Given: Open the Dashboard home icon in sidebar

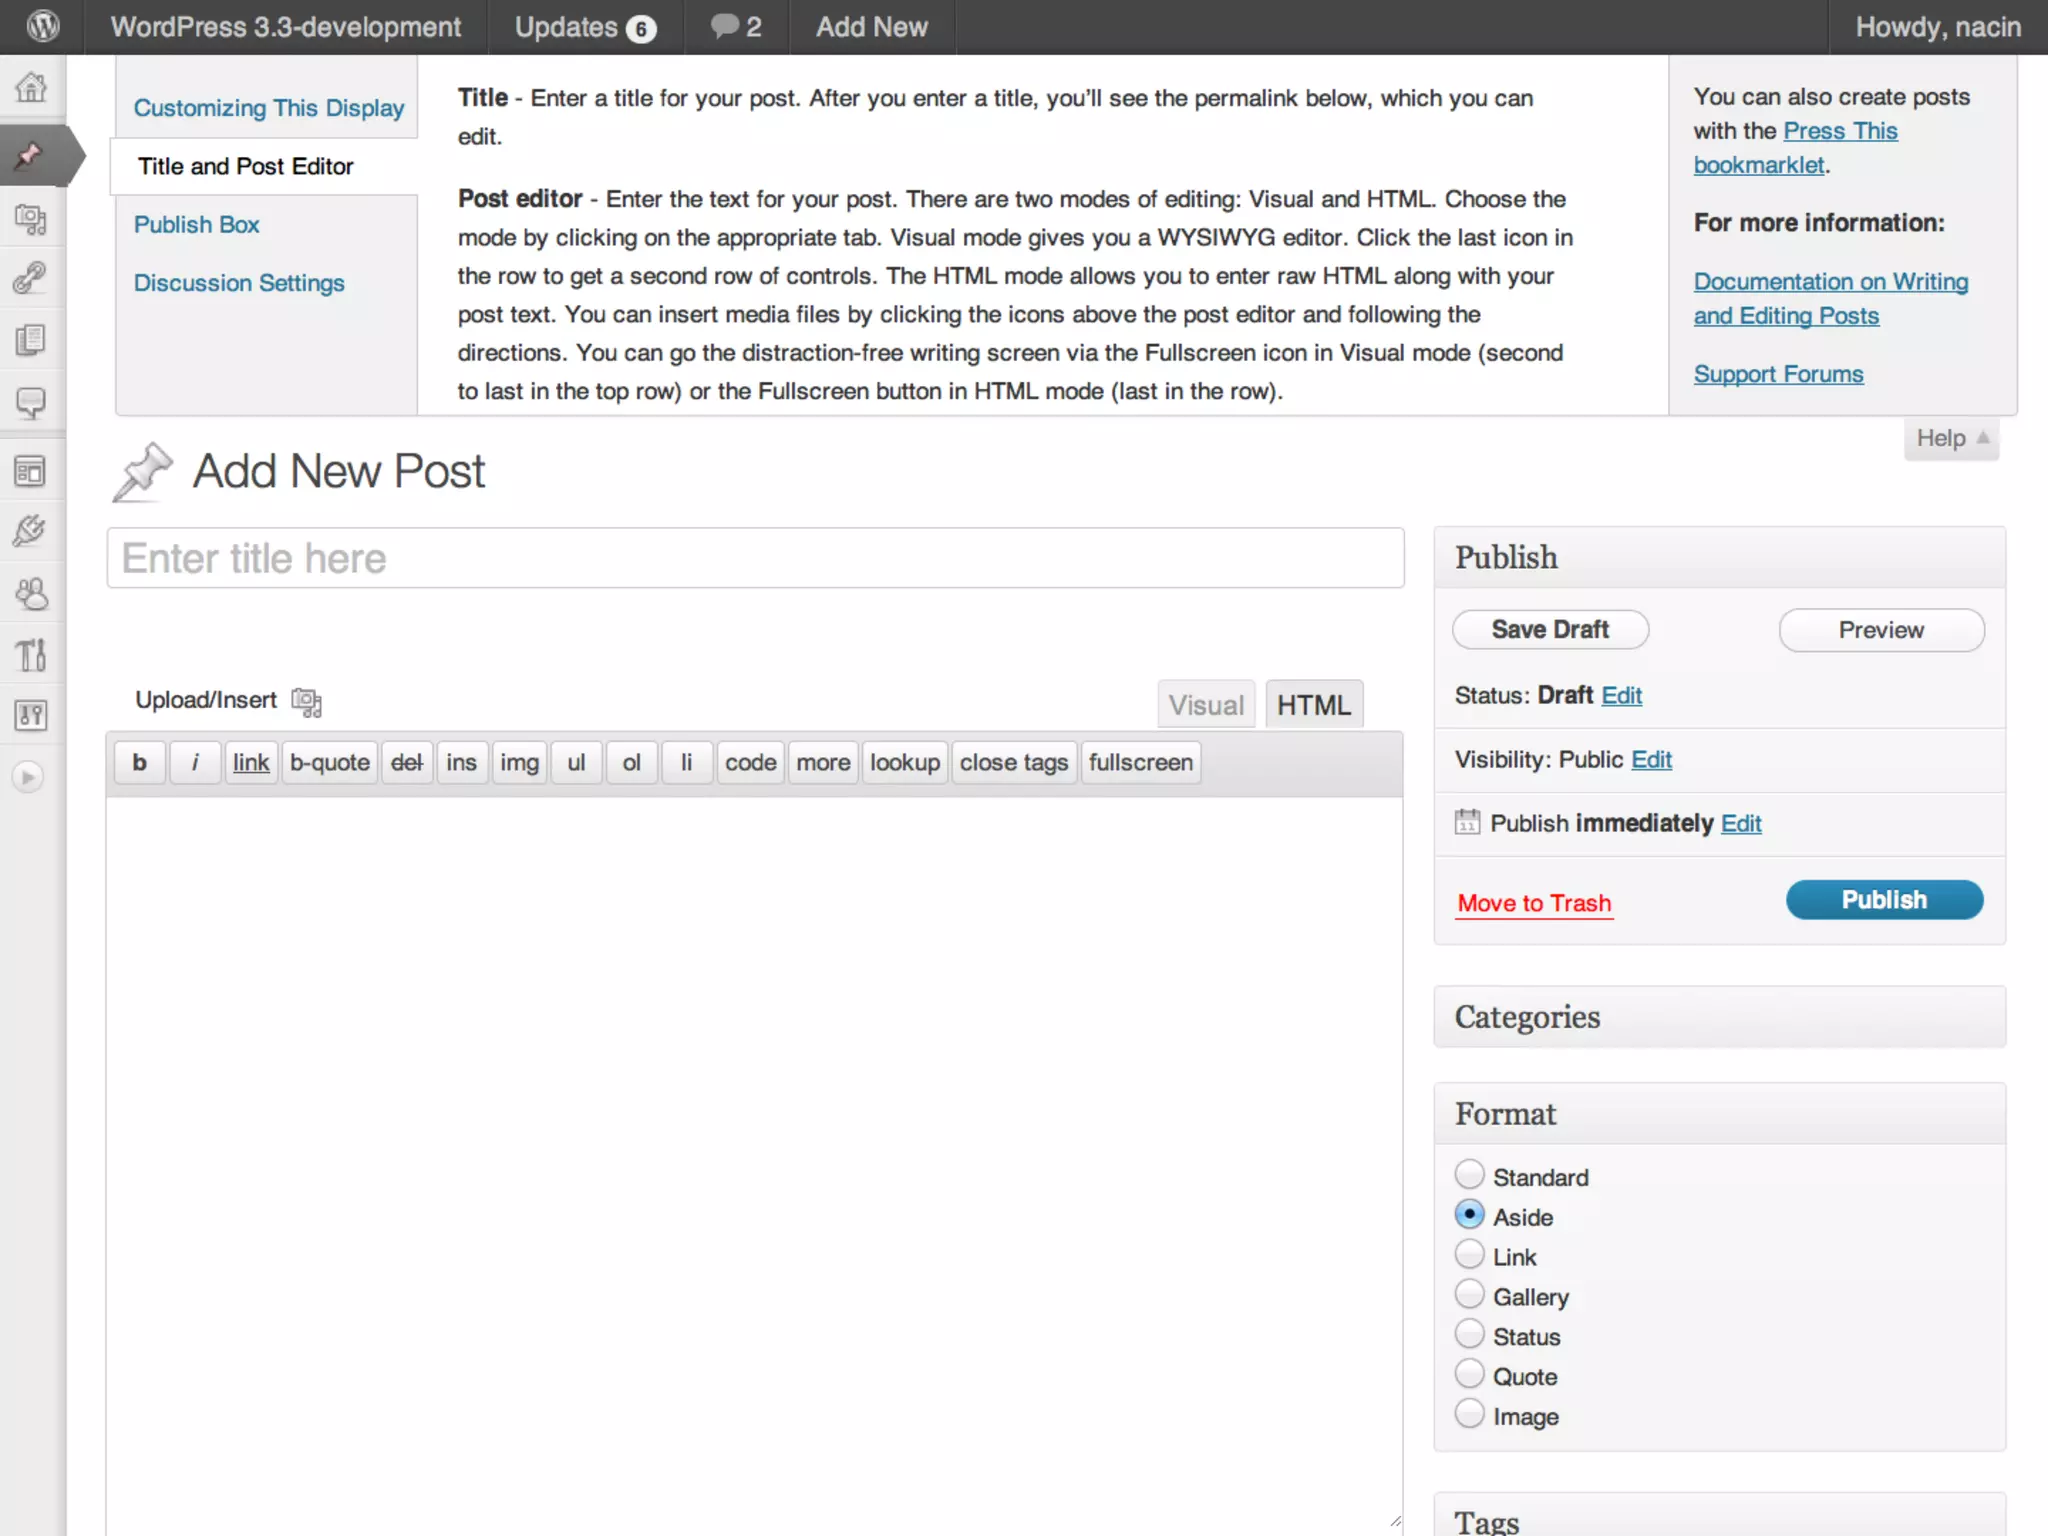Looking at the screenshot, I should [31, 88].
